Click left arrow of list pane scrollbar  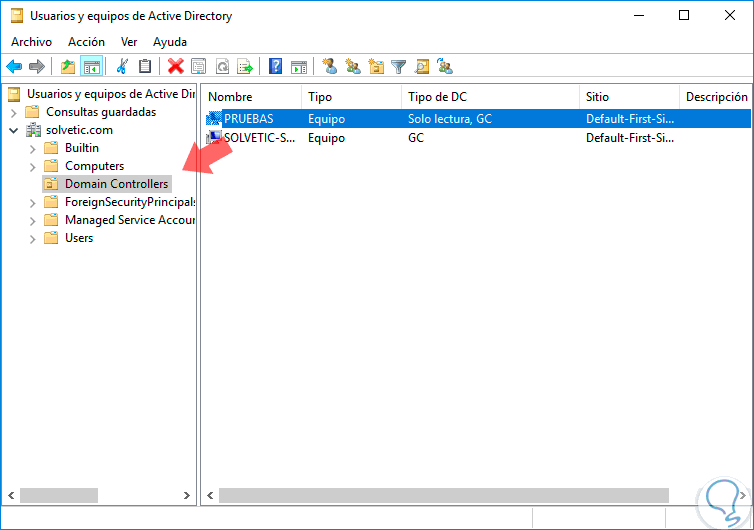(210, 495)
